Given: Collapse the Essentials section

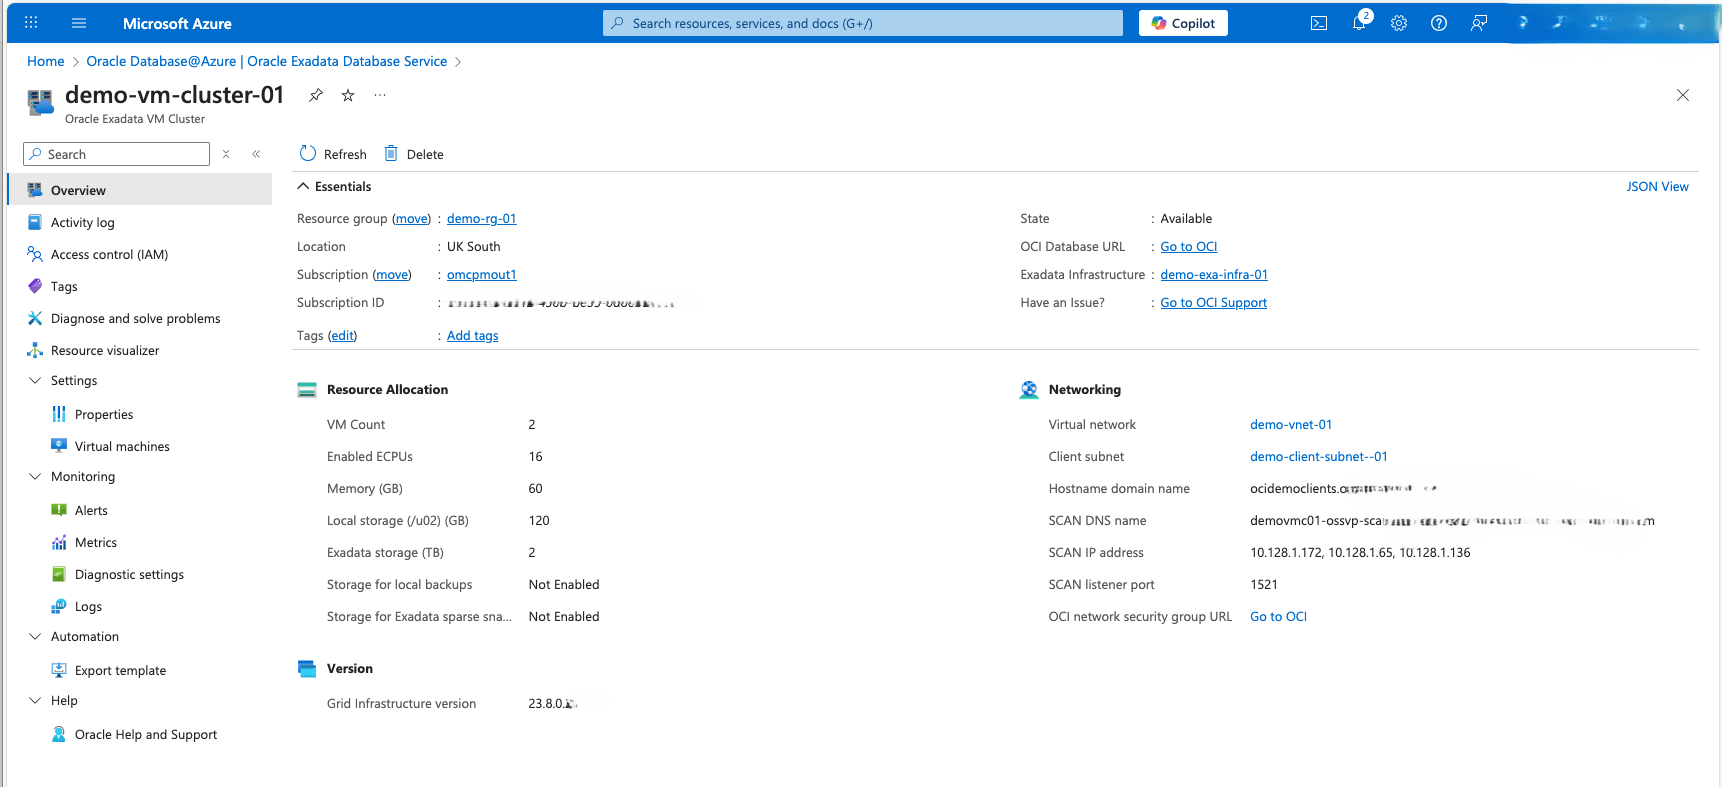Looking at the screenshot, I should pyautogui.click(x=303, y=187).
